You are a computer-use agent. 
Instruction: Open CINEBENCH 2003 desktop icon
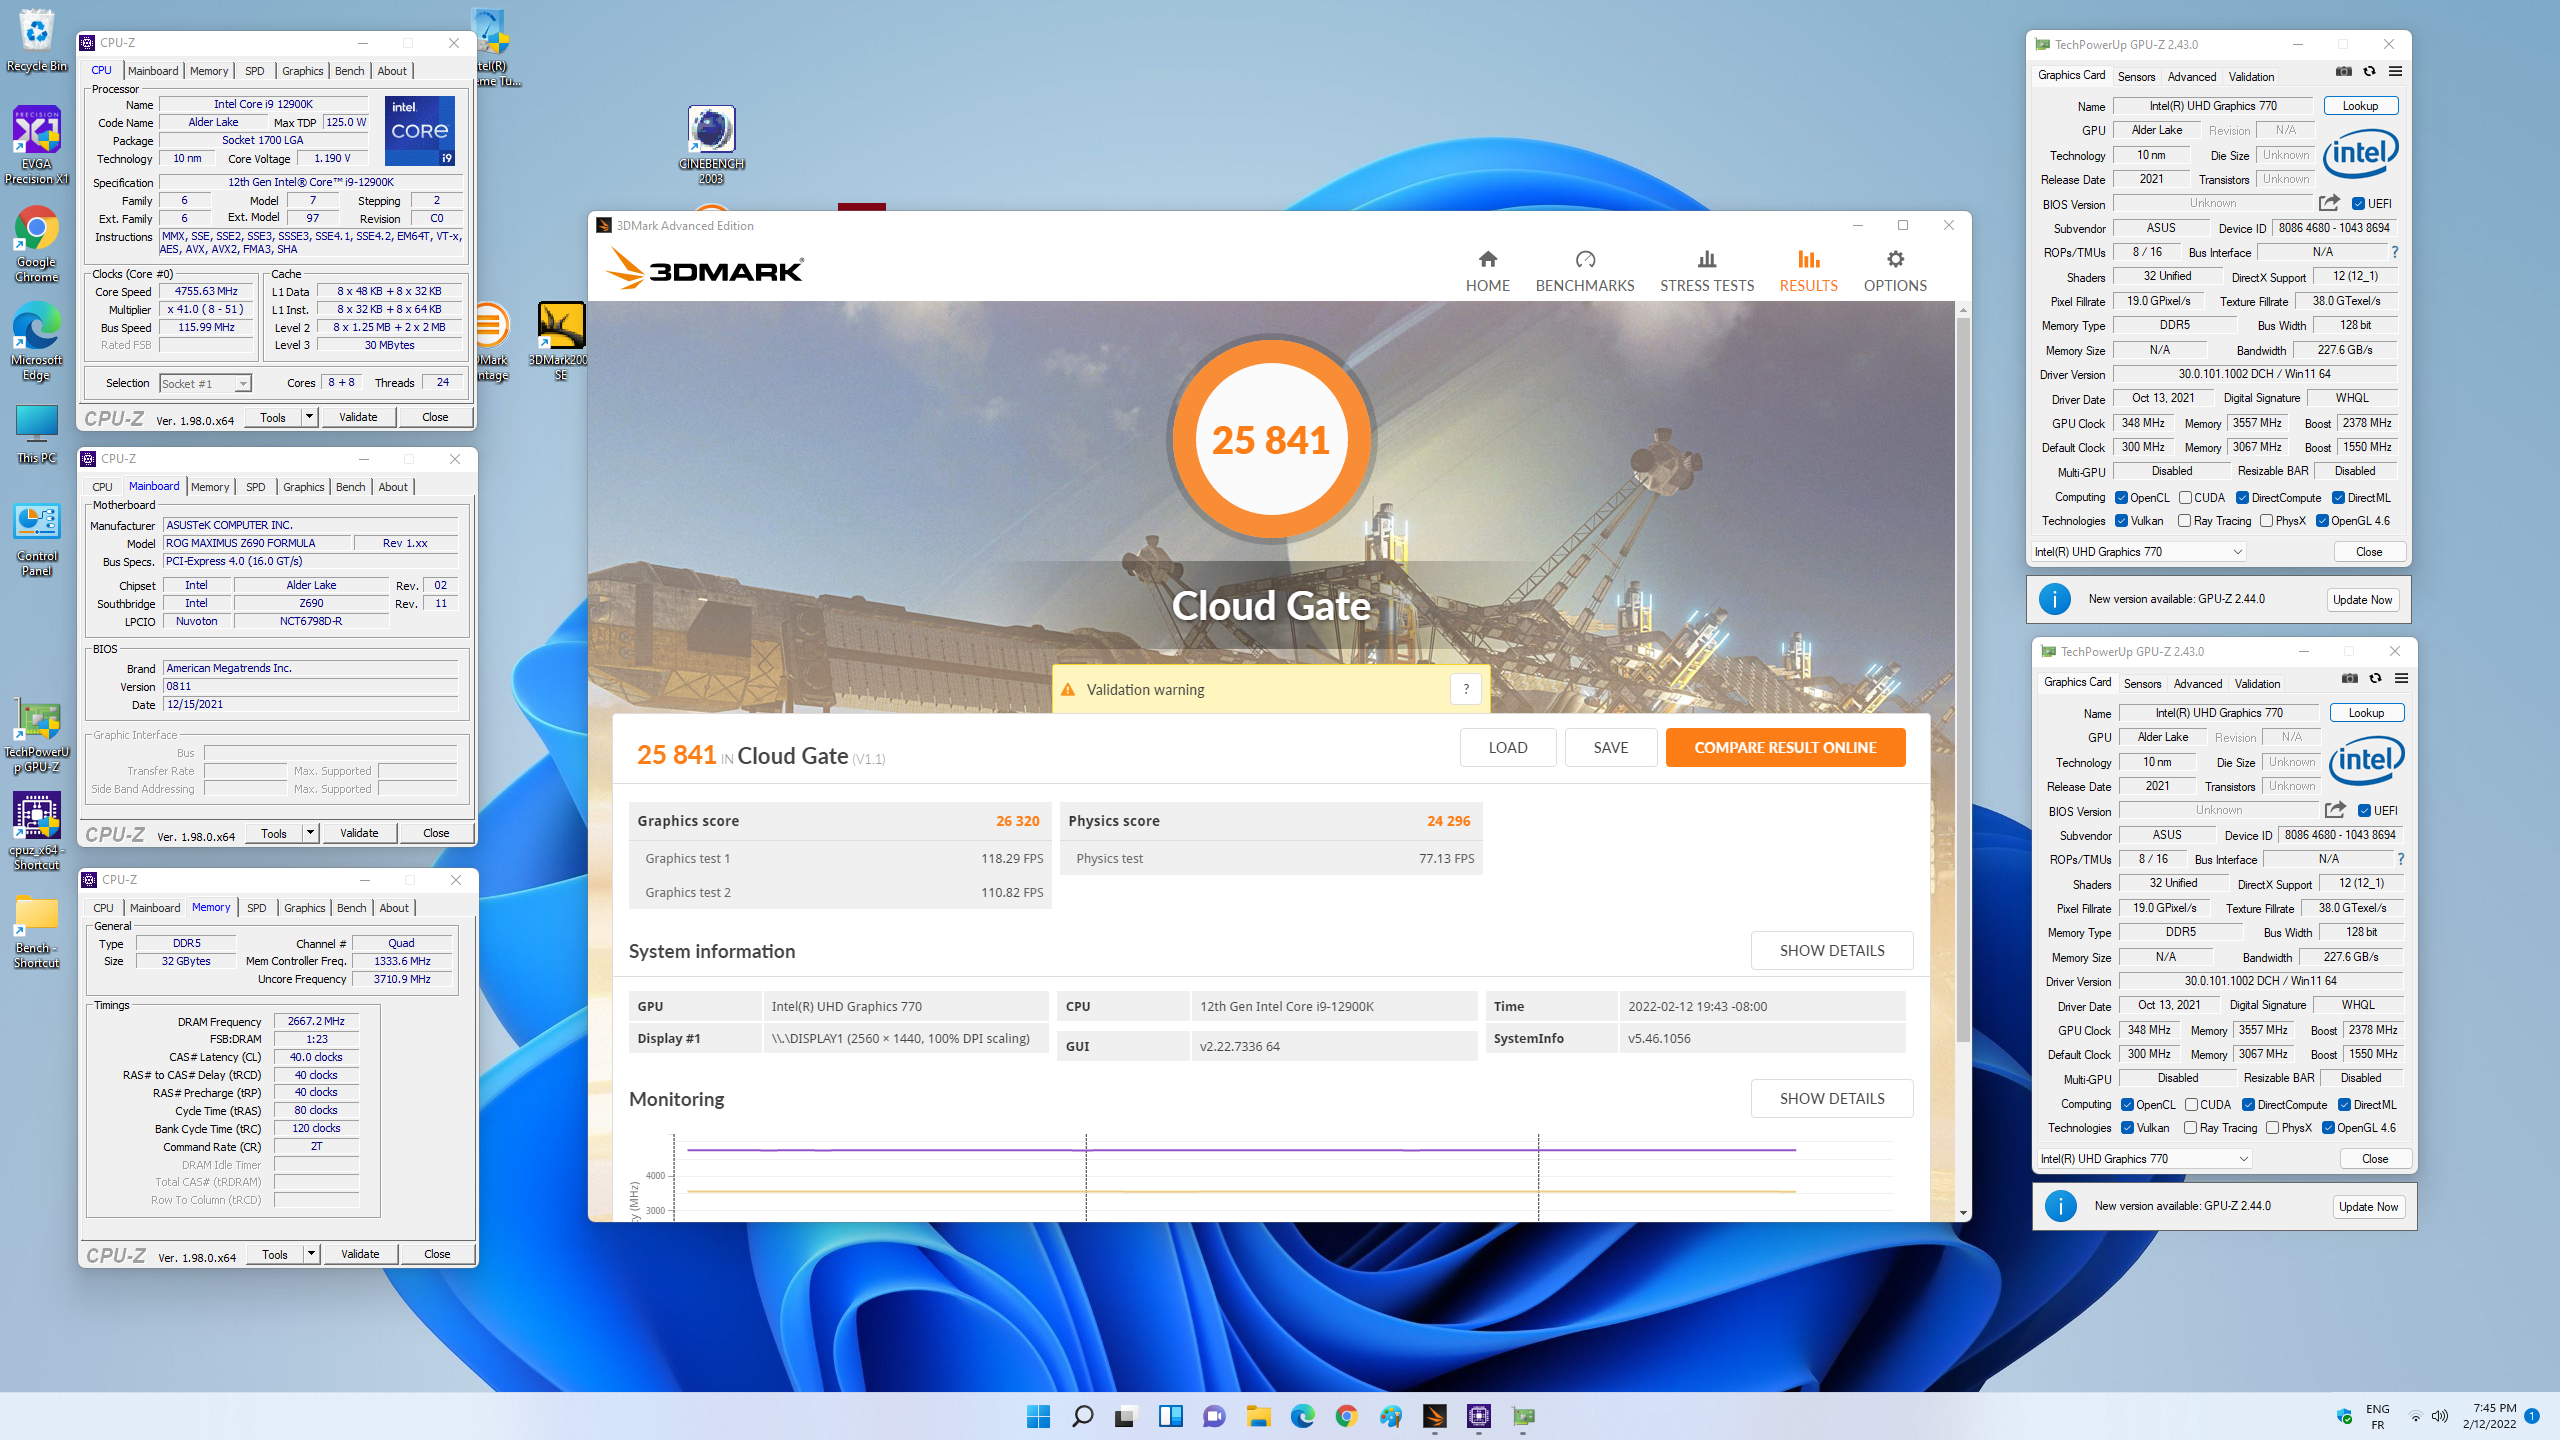(711, 145)
